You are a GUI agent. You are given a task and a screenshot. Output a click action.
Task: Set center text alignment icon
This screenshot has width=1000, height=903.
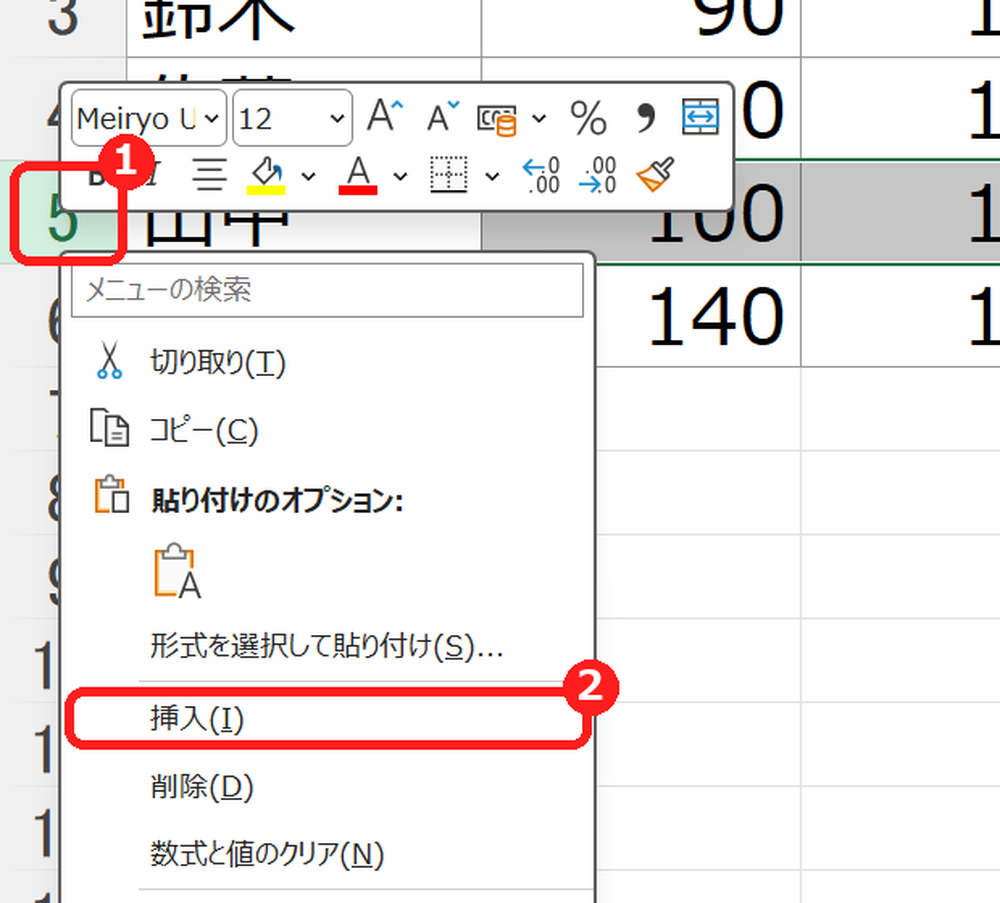coord(210,174)
